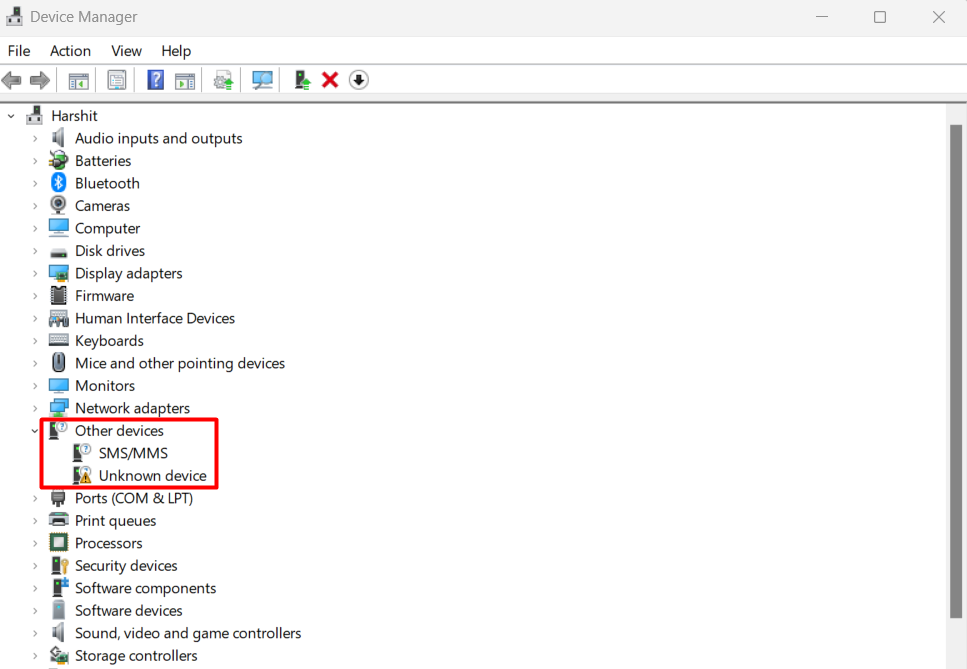Click the Help question mark toolbar icon
The image size is (967, 669).
[155, 80]
